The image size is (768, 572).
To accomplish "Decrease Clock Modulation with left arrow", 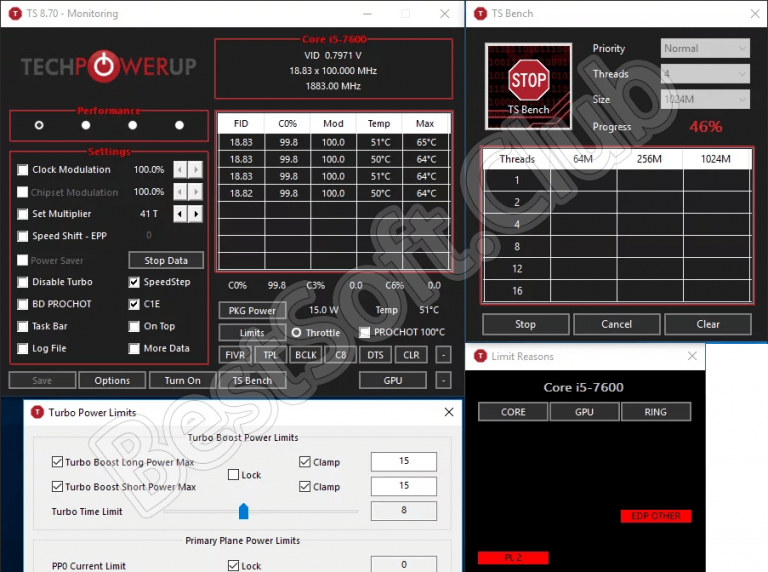I will coord(180,169).
